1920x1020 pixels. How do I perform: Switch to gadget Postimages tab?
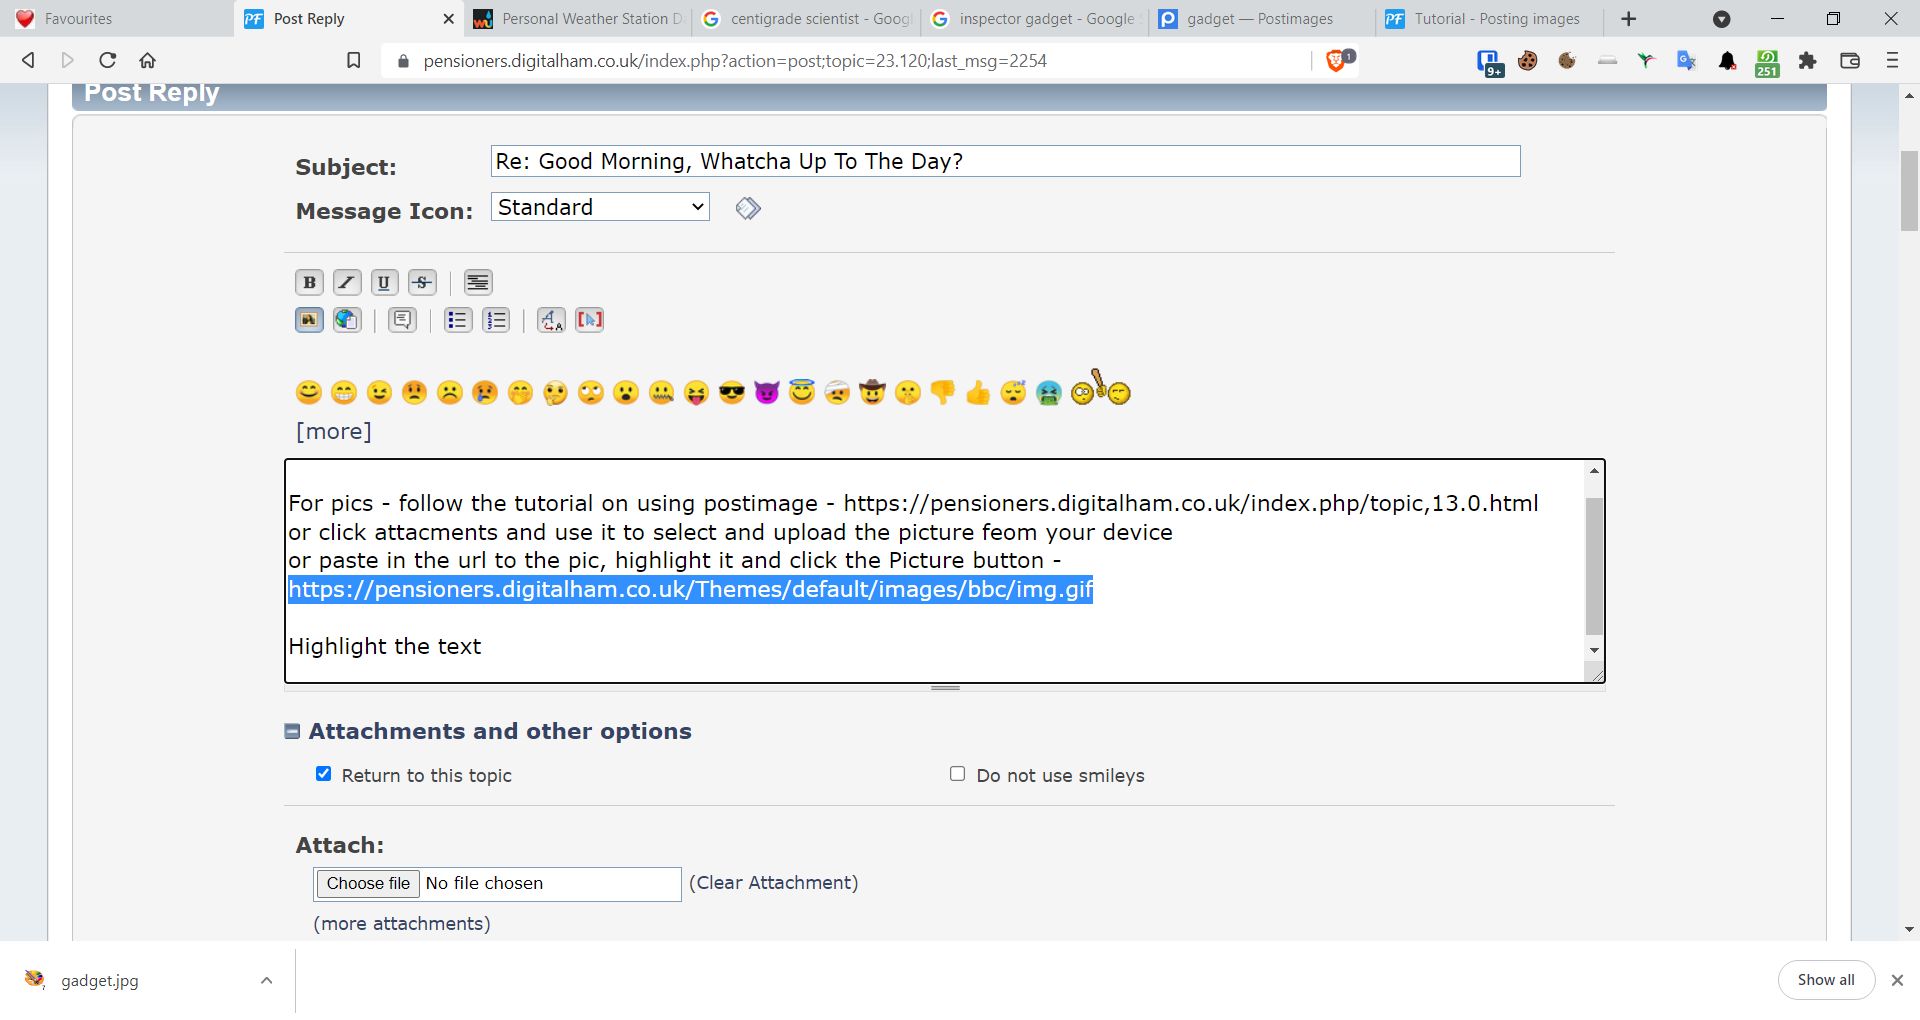tap(1264, 19)
